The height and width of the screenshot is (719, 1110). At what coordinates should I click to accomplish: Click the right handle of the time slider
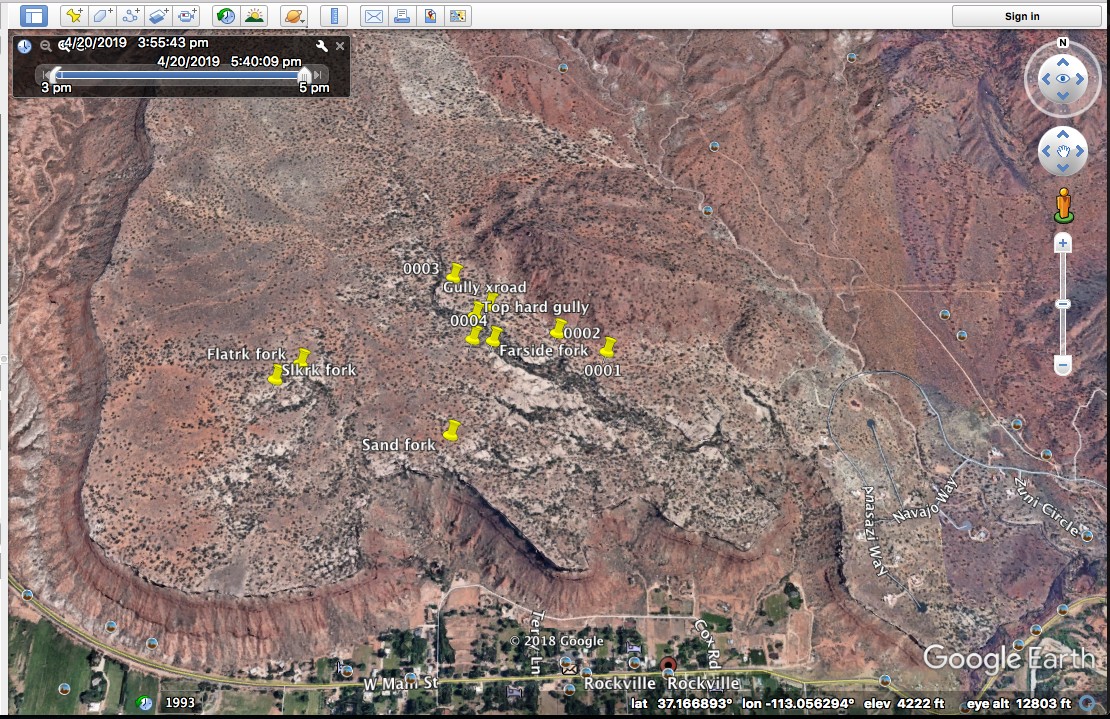tap(305, 74)
